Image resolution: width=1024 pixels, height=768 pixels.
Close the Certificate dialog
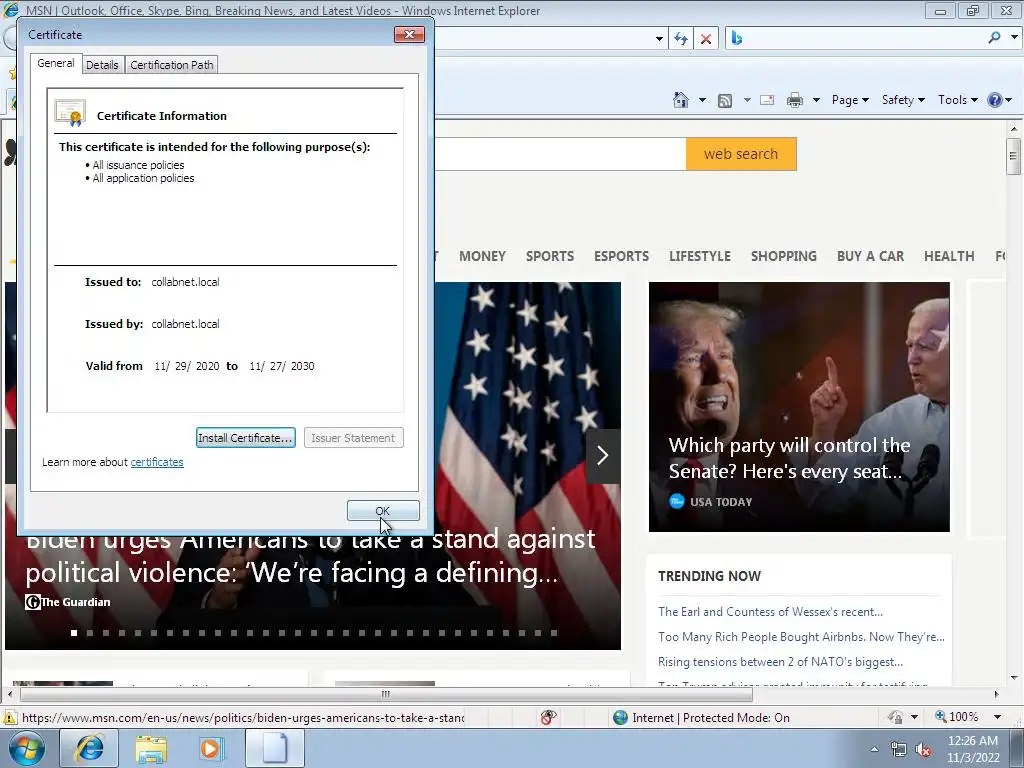coord(409,35)
